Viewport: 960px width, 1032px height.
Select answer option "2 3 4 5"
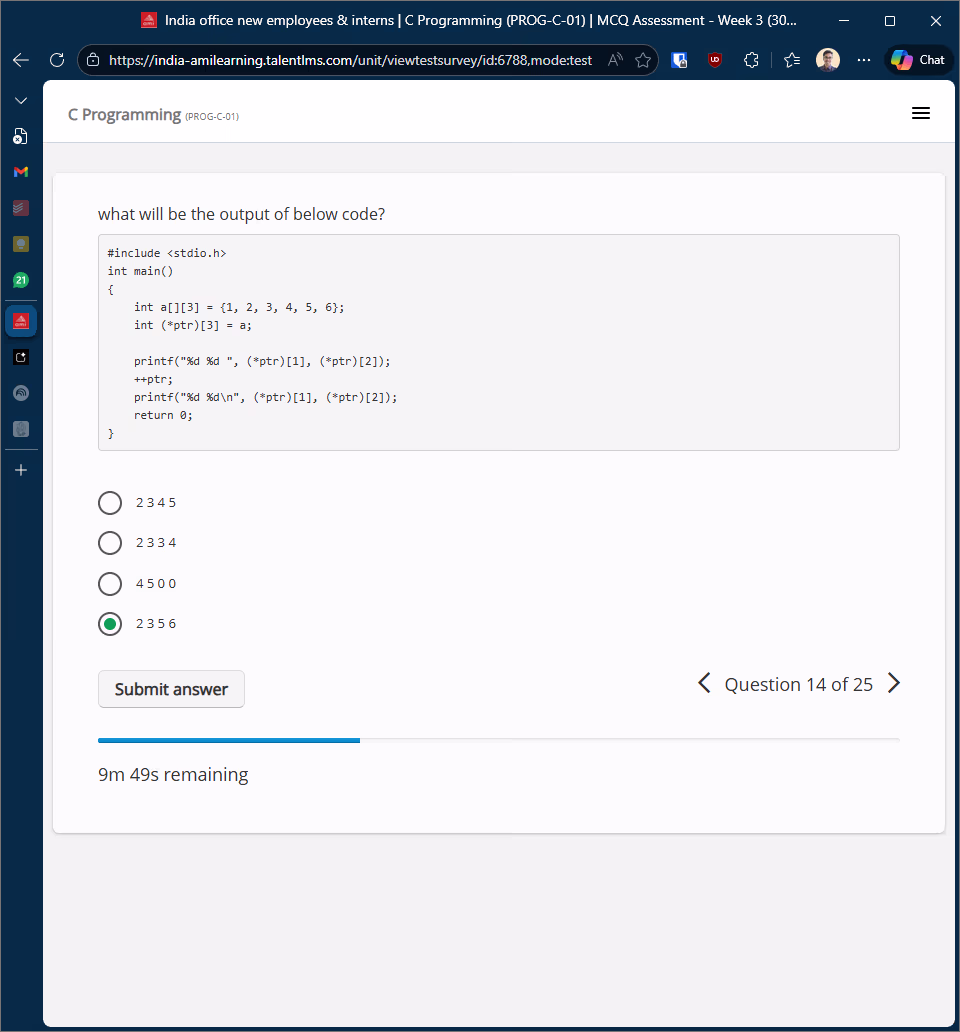pyautogui.click(x=110, y=503)
